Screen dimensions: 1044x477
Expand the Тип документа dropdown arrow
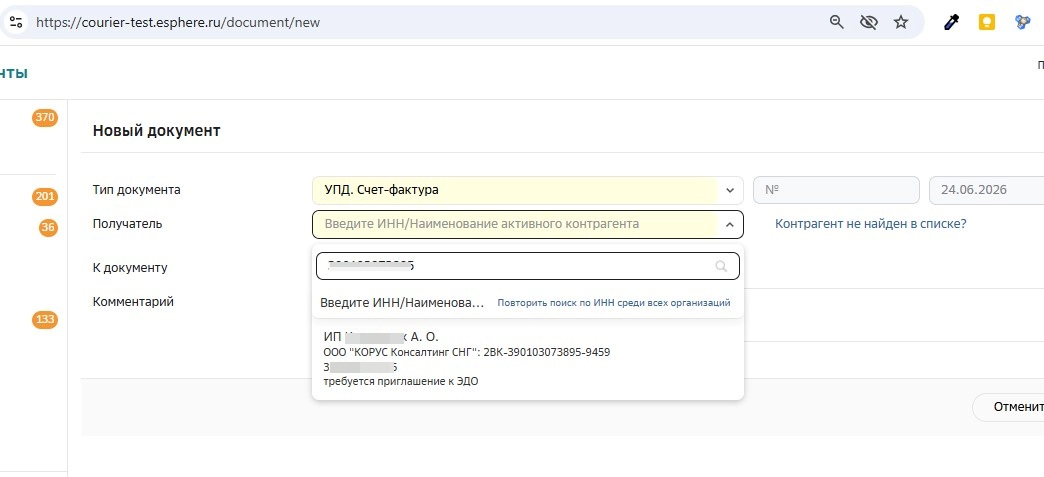(730, 191)
